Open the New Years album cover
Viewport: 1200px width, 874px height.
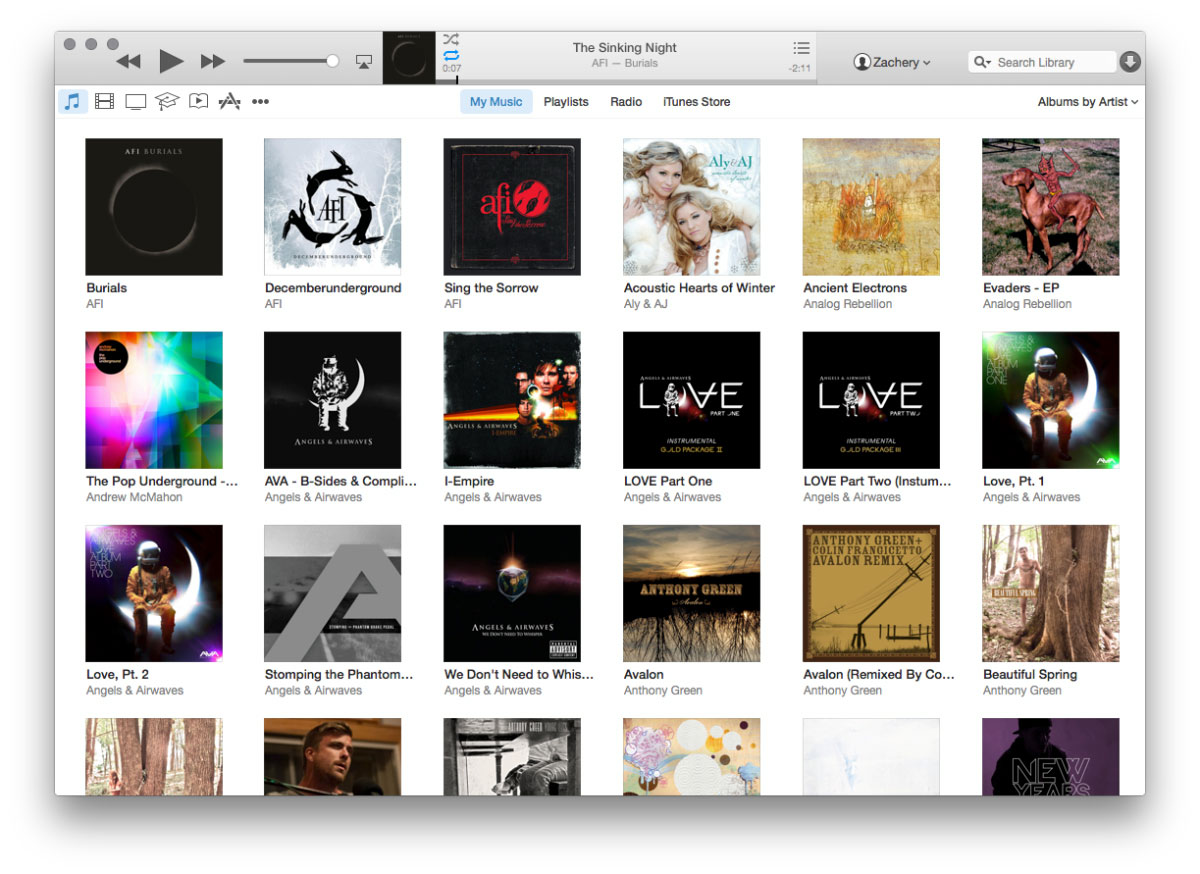point(1051,757)
